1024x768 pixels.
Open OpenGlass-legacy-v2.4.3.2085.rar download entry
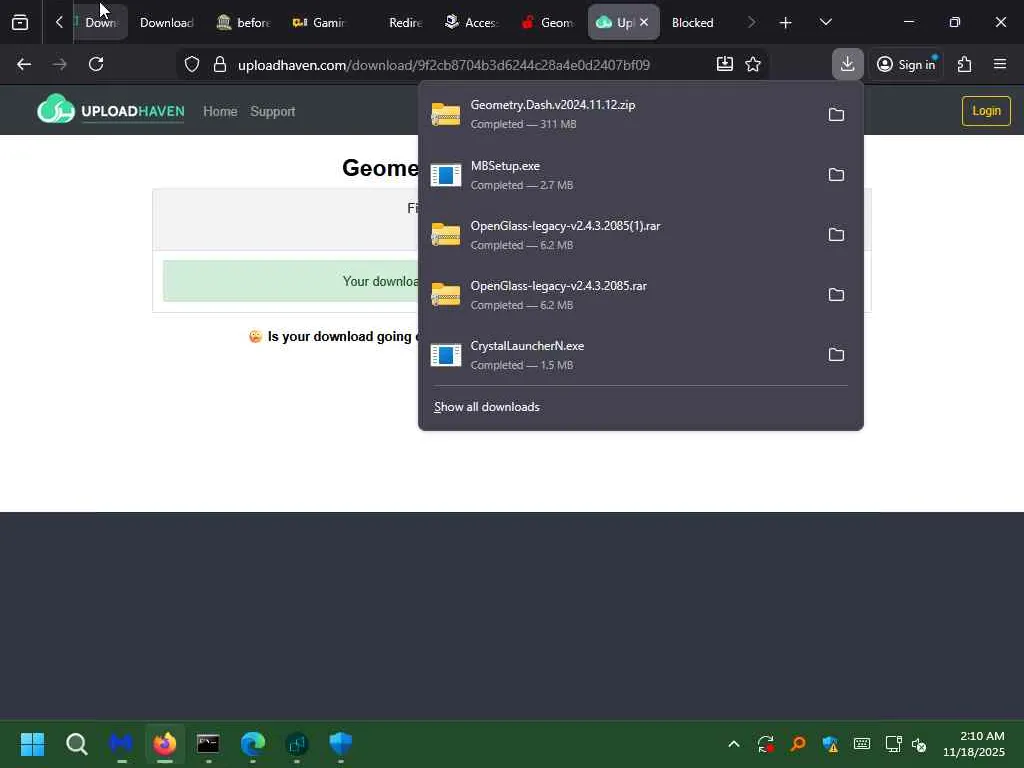click(x=620, y=295)
